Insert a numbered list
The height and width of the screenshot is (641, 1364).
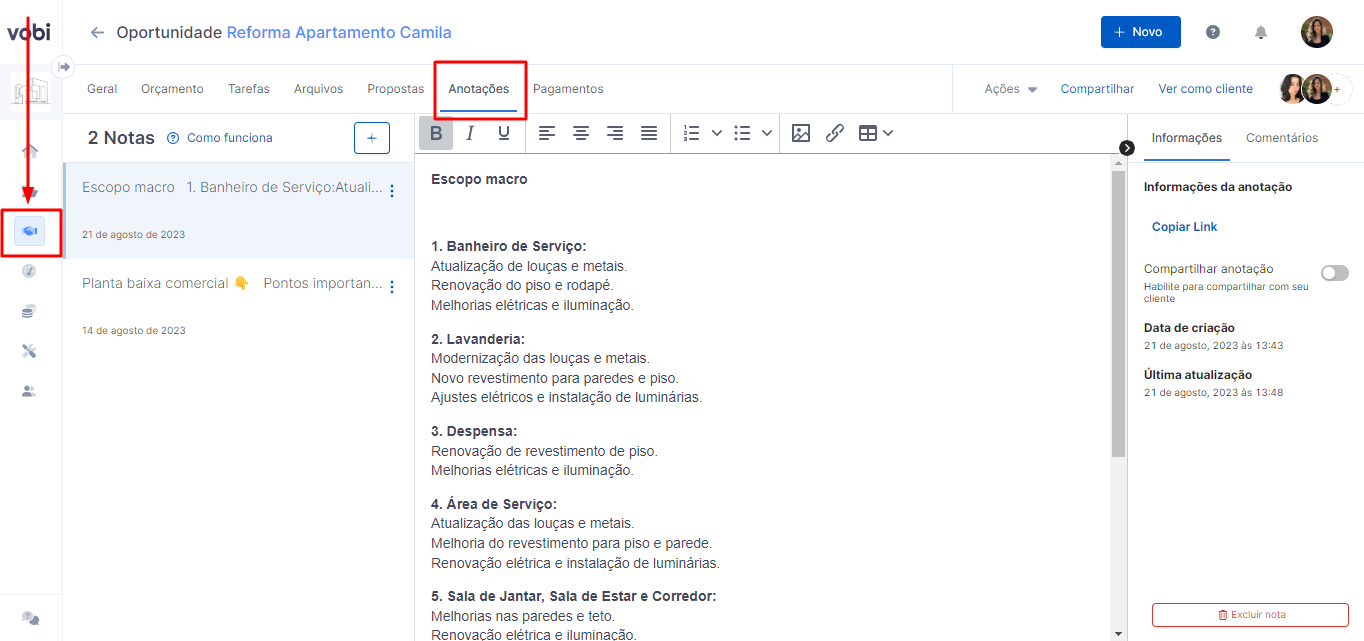[x=692, y=133]
